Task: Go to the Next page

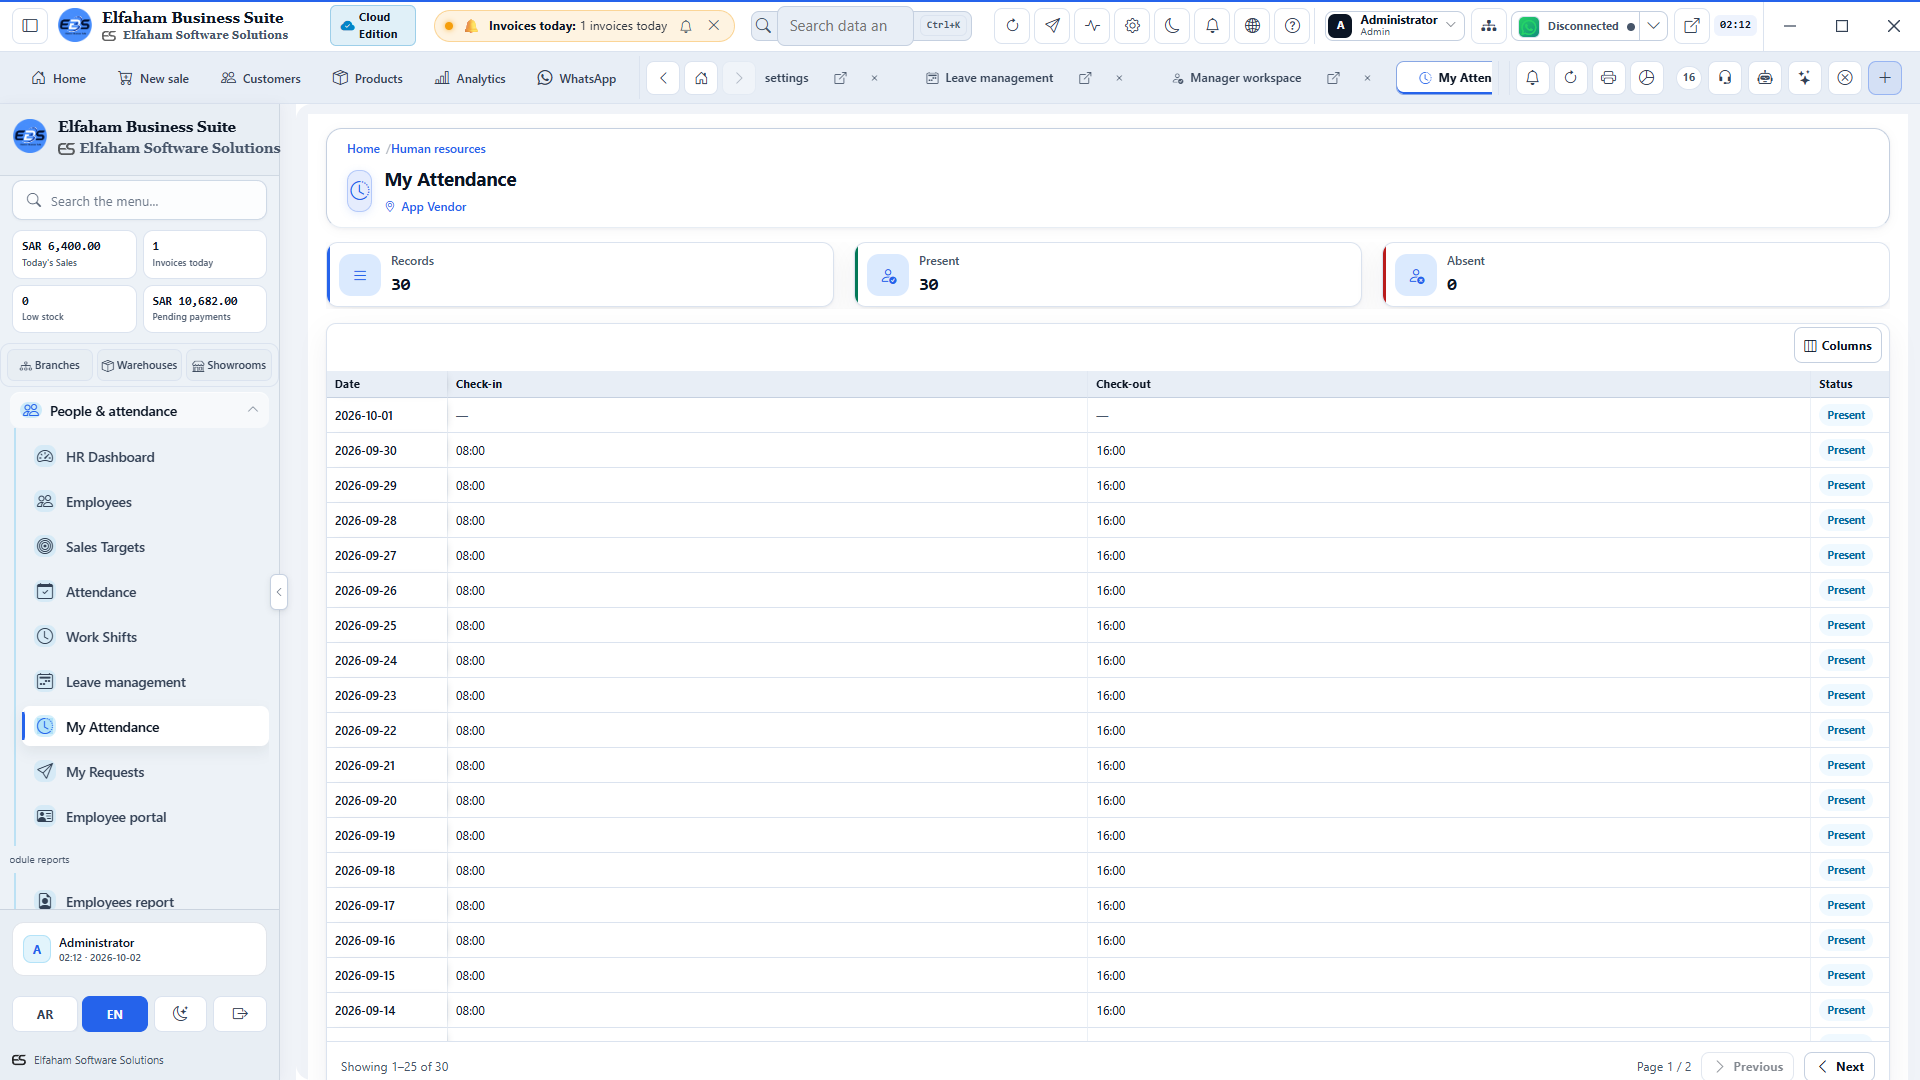Action: tap(1839, 1066)
